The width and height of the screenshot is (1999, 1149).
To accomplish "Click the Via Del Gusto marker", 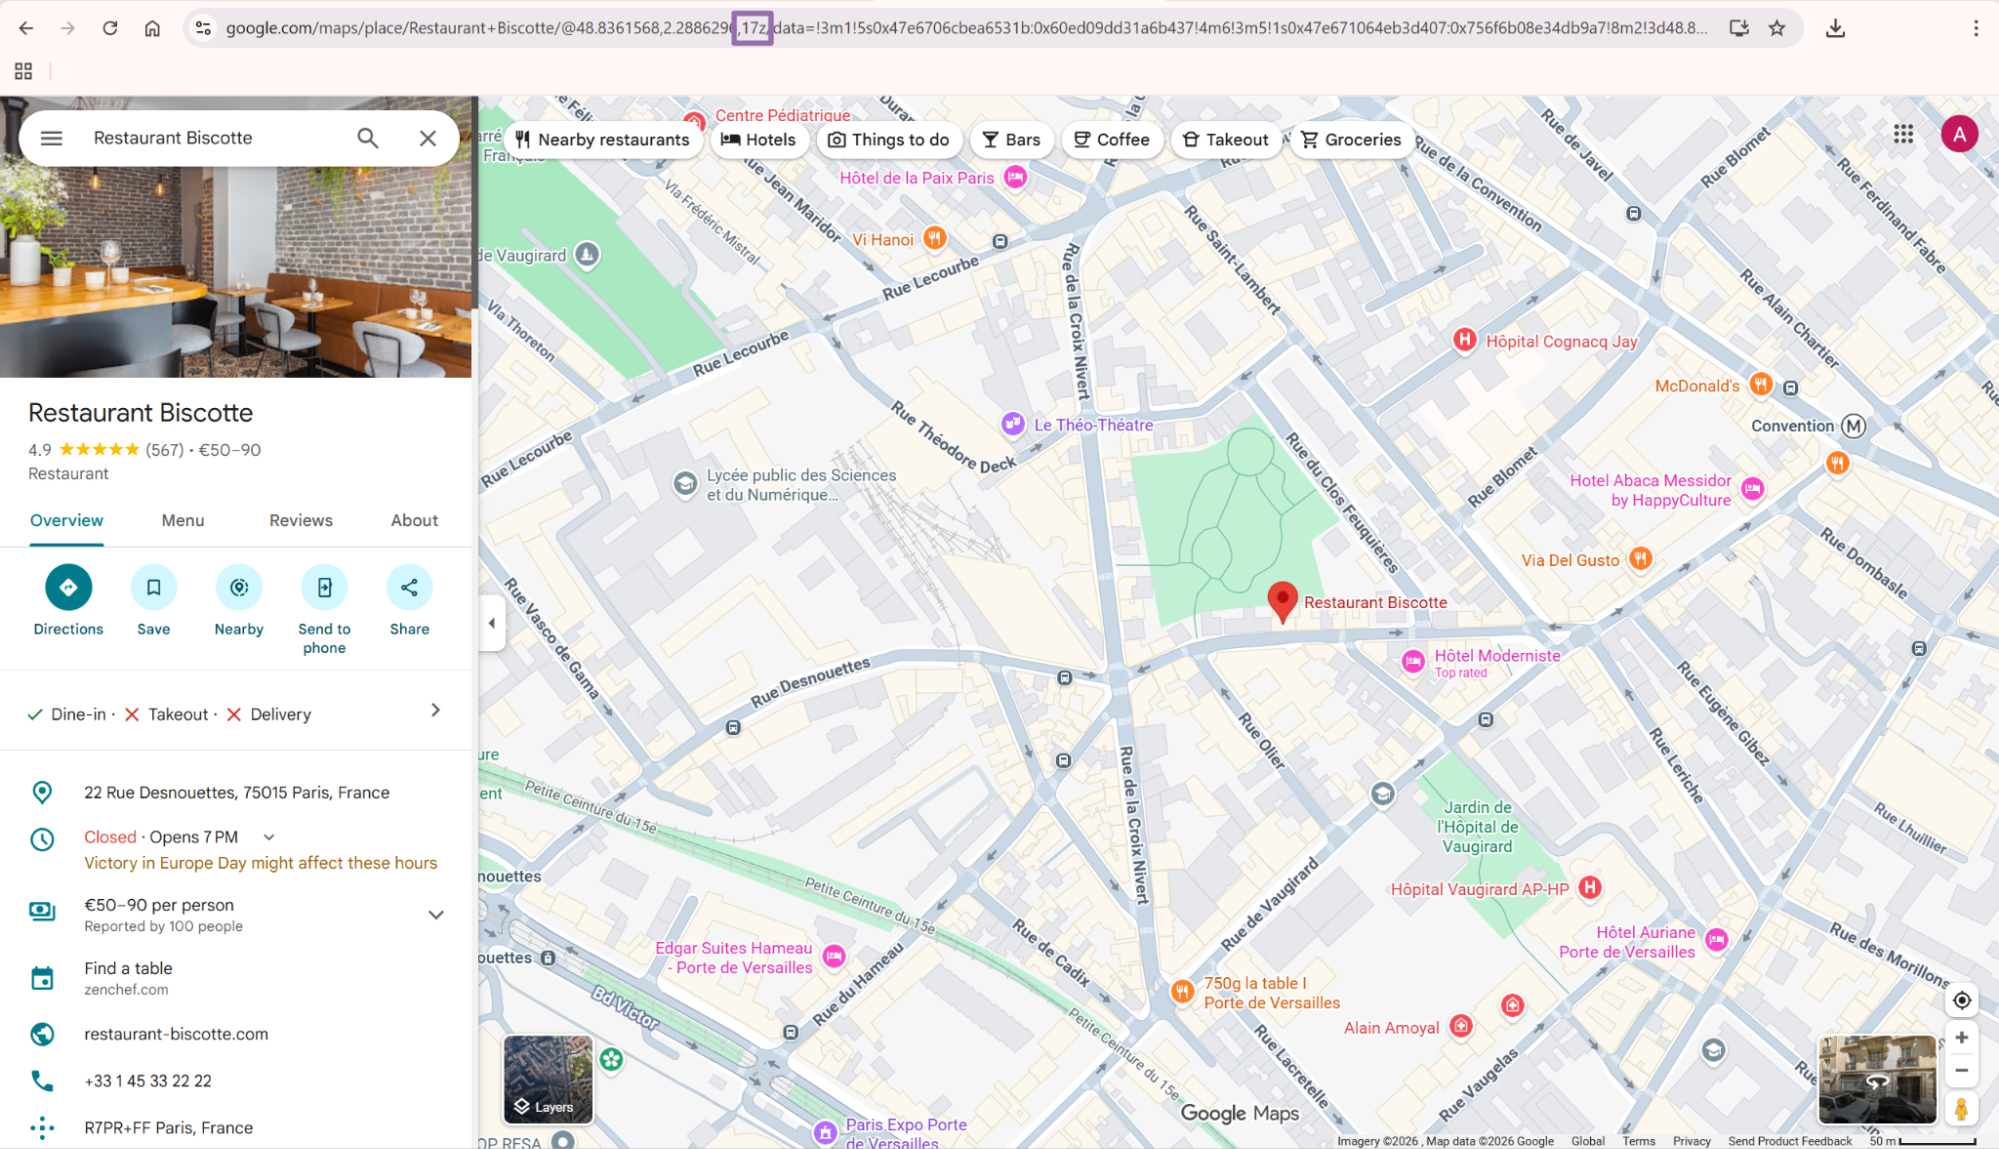I will point(1640,559).
